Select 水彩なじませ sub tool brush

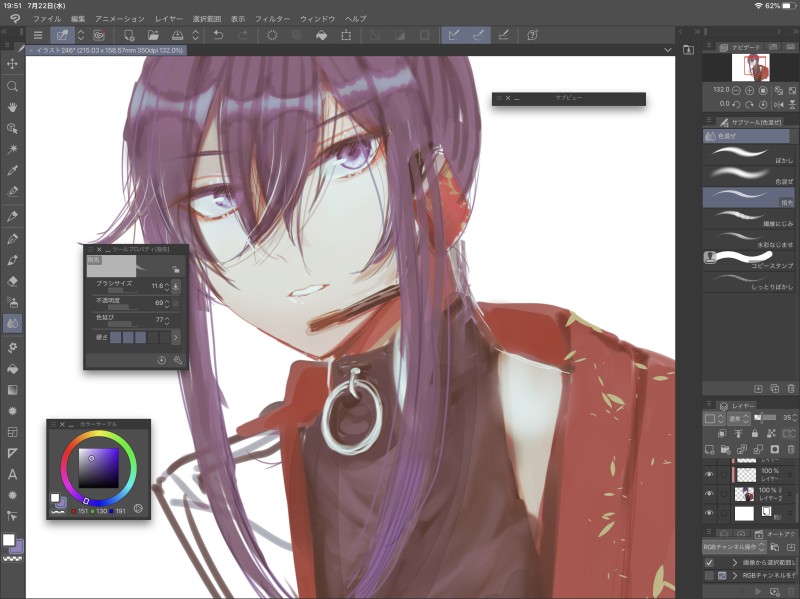(748, 239)
